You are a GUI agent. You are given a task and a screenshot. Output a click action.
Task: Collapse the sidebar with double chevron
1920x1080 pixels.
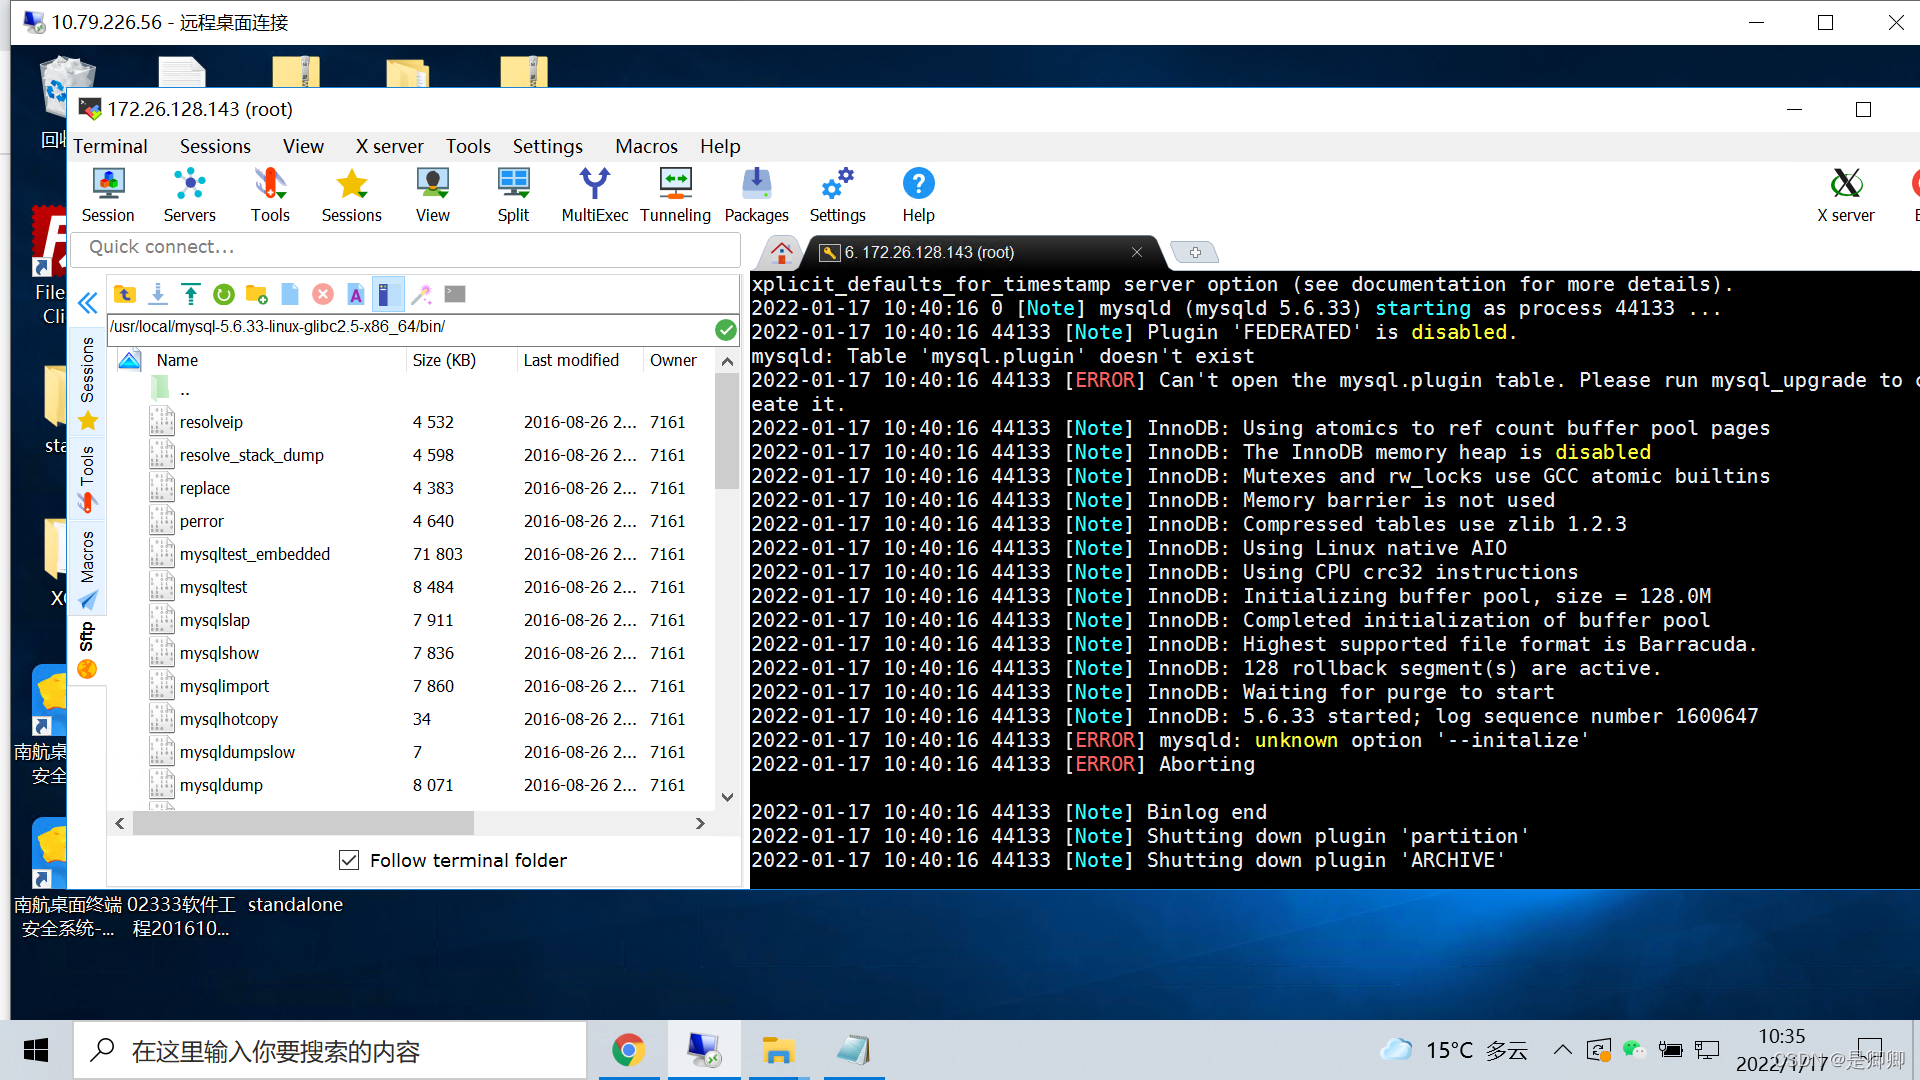tap(88, 302)
